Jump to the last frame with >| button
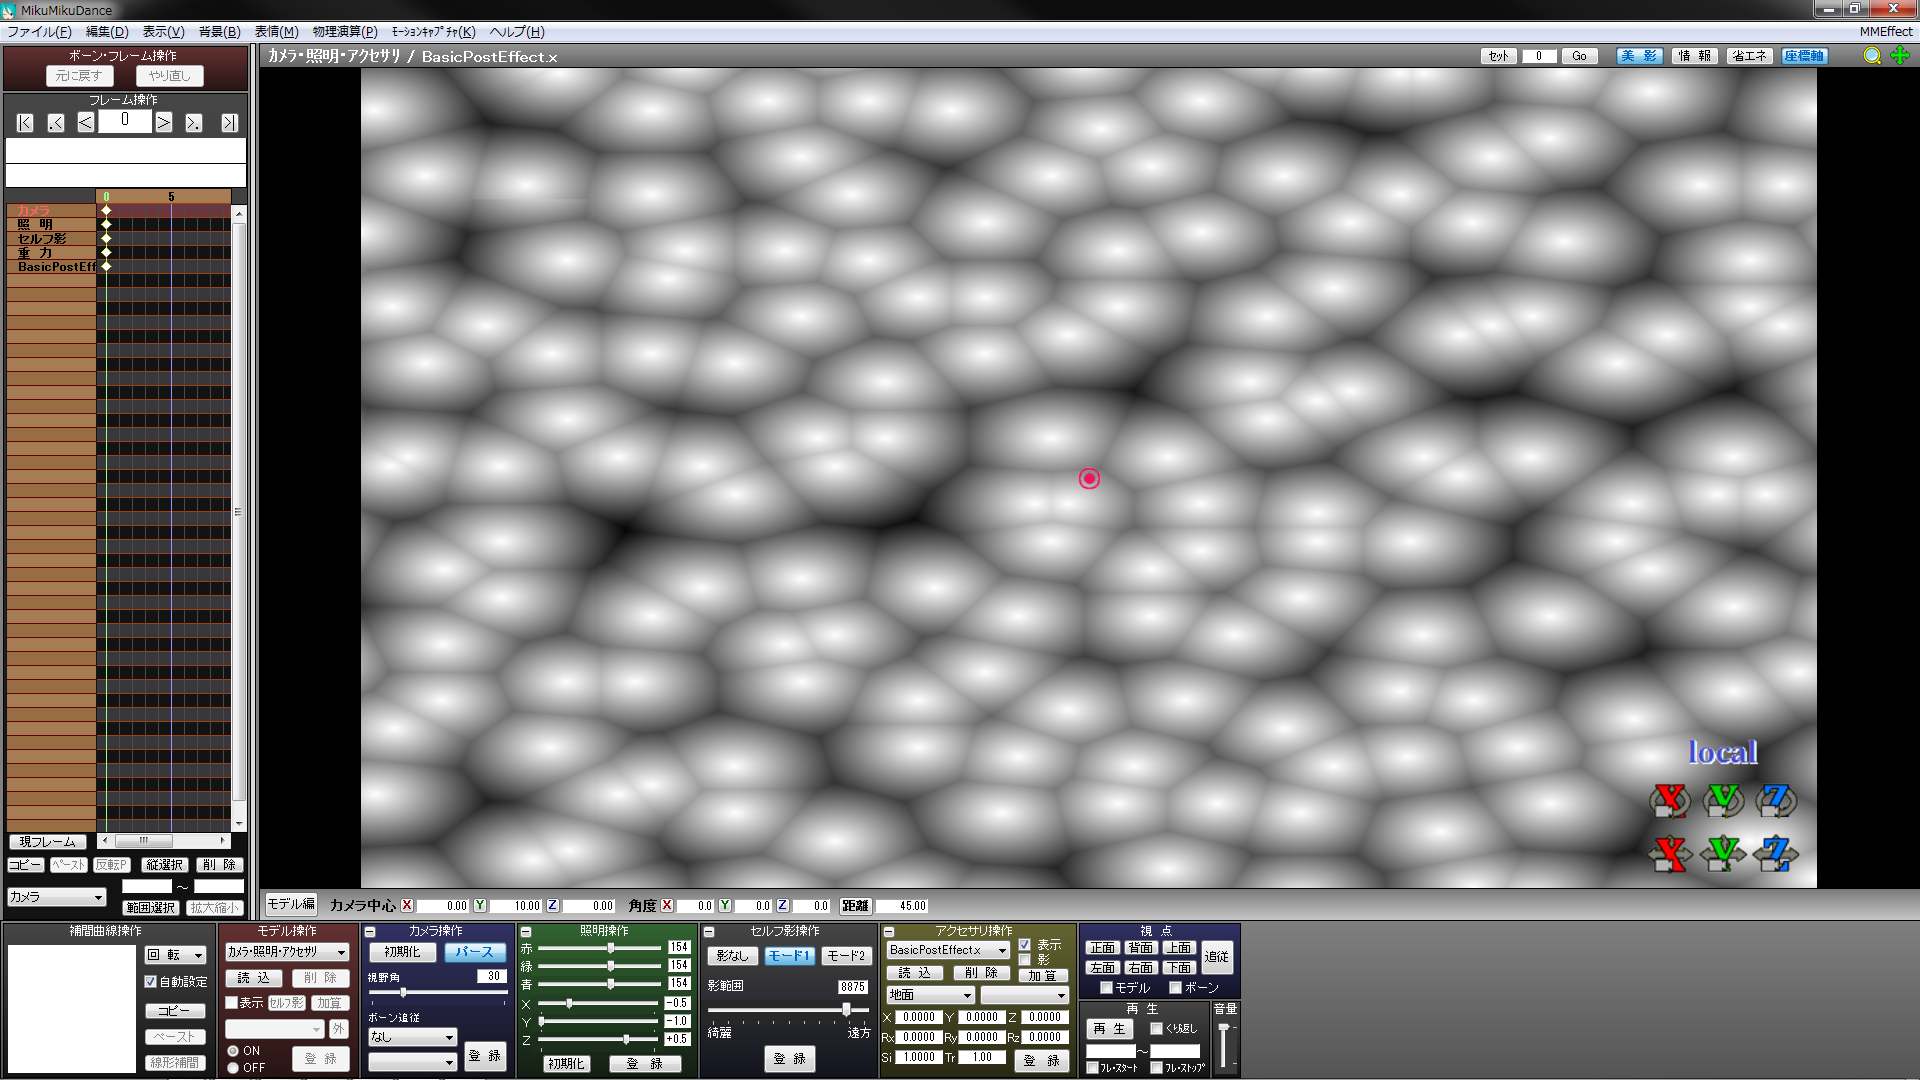This screenshot has height=1080, width=1920. click(x=230, y=122)
